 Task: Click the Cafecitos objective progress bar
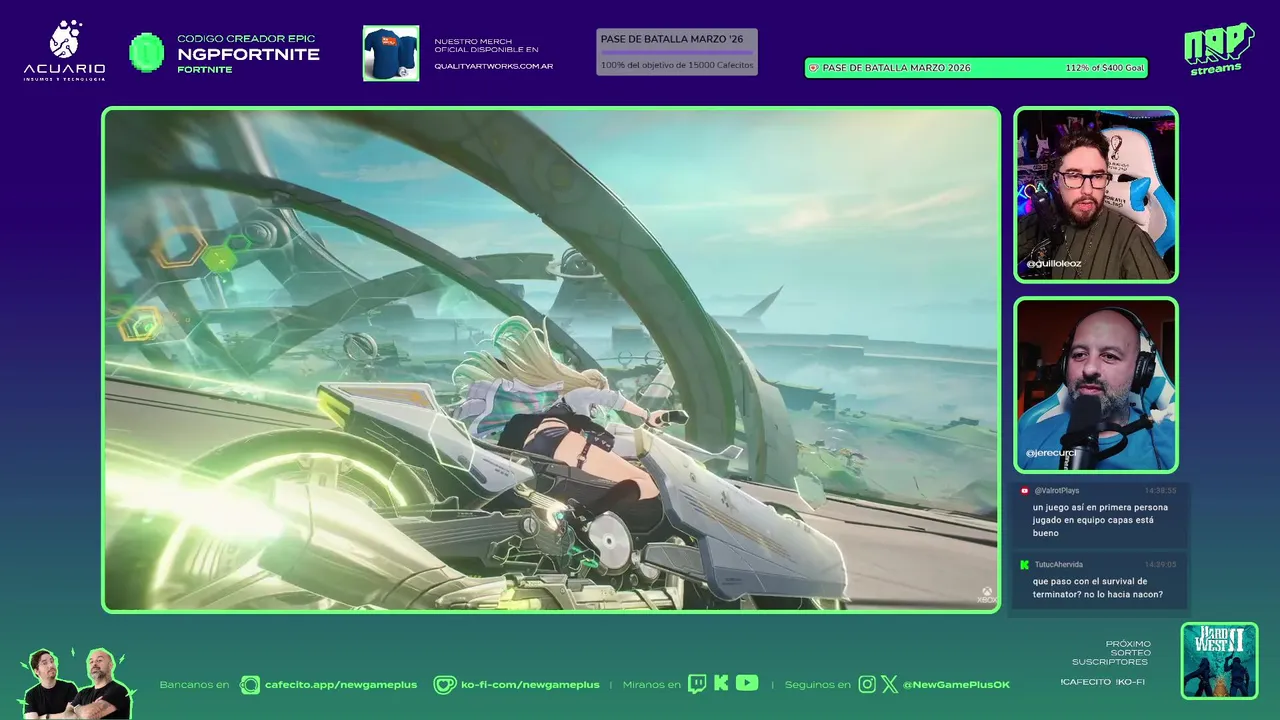[x=676, y=53]
